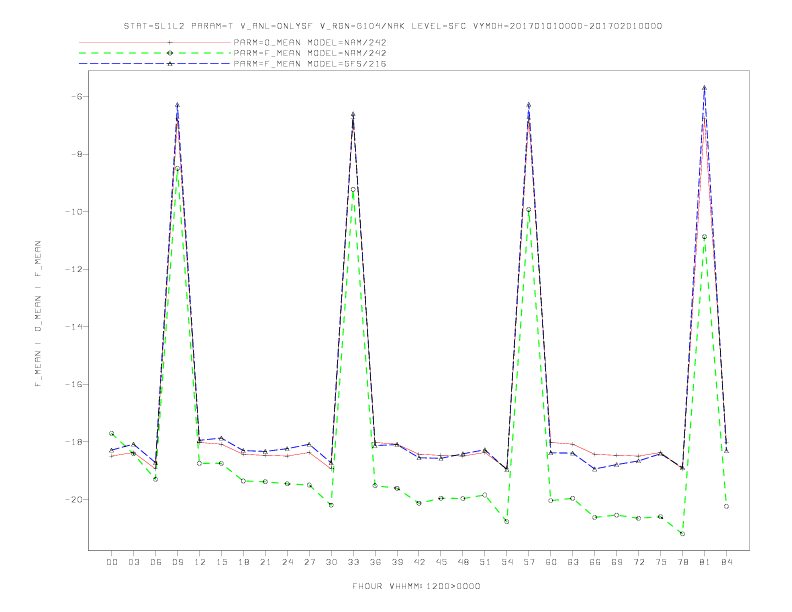
Task: Click the blue dashed line sample in legend
Action: 155,64
